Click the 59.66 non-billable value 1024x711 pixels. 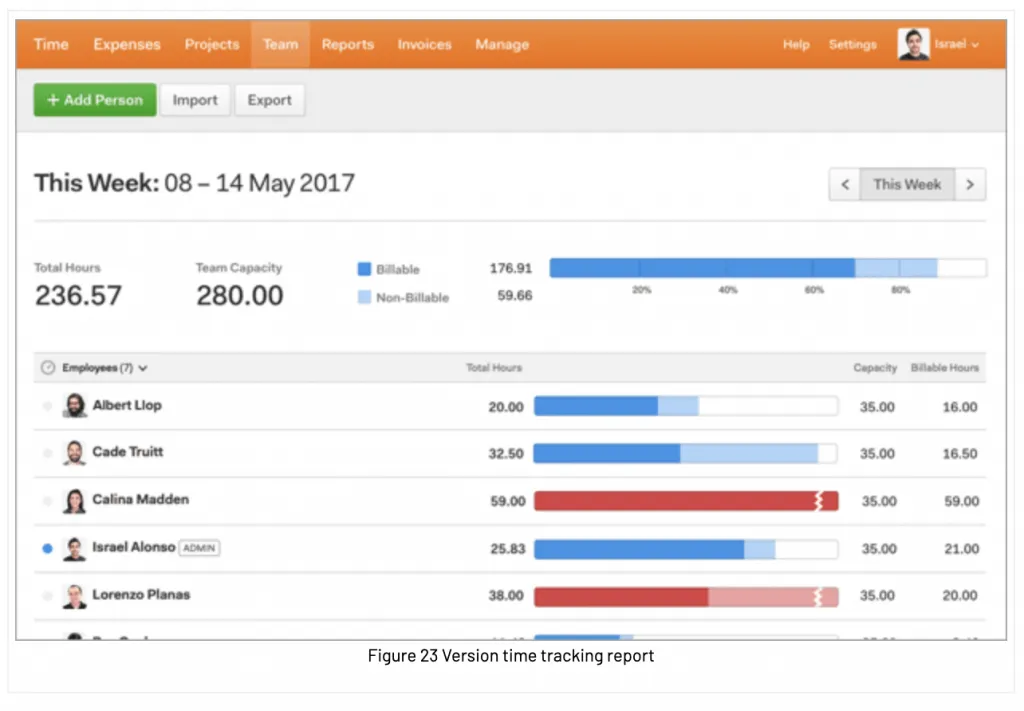point(515,296)
